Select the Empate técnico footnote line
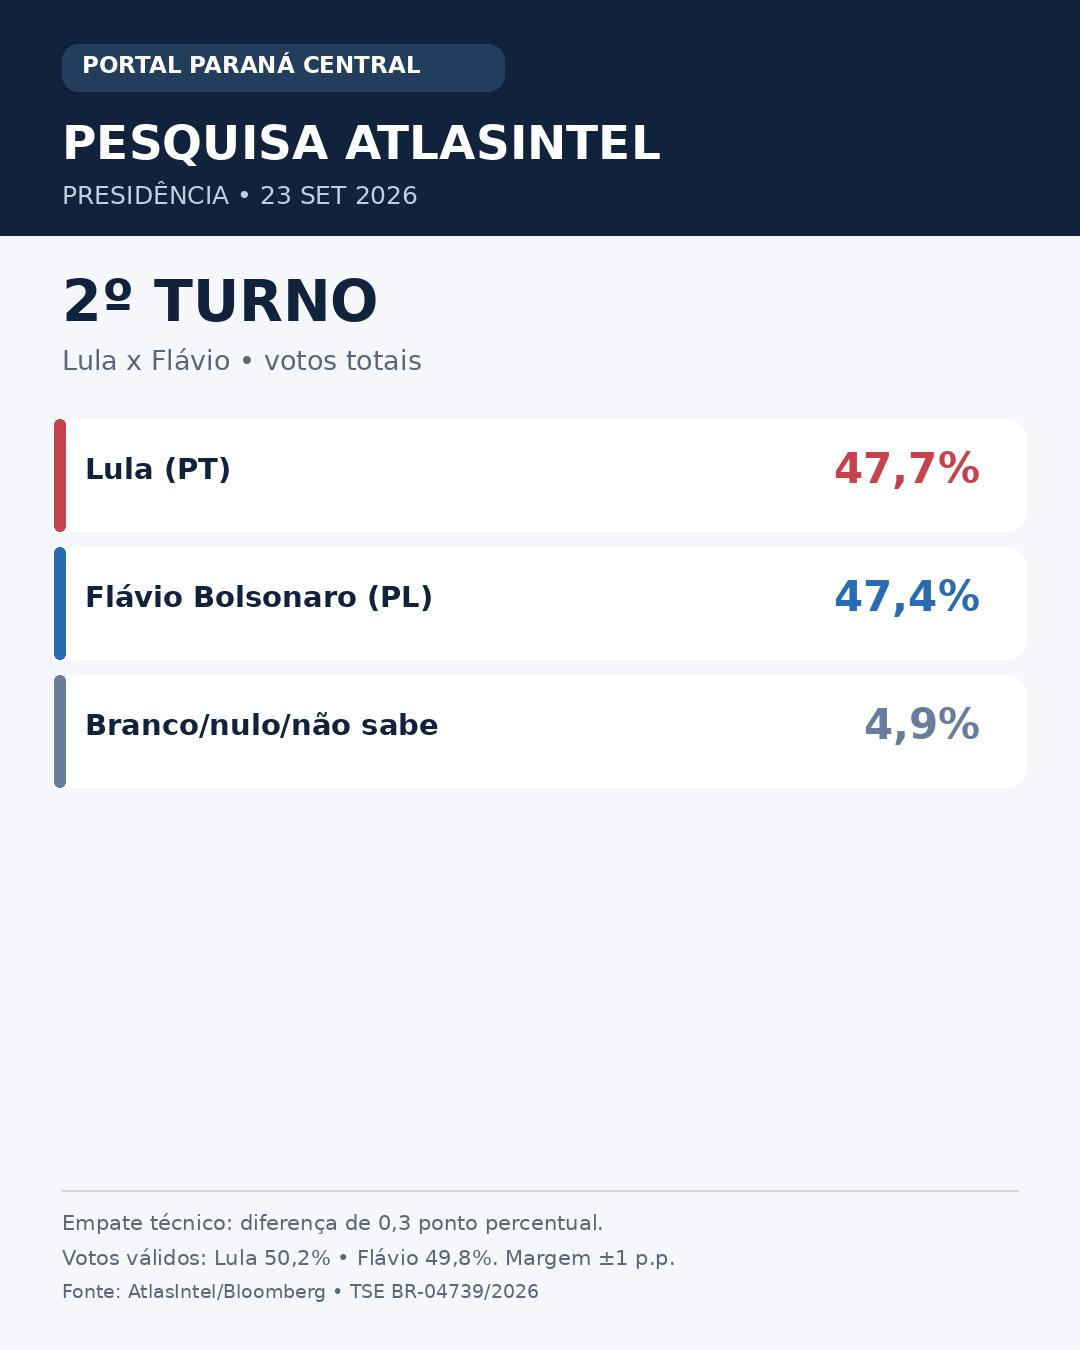The width and height of the screenshot is (1080, 1350). [x=333, y=1223]
